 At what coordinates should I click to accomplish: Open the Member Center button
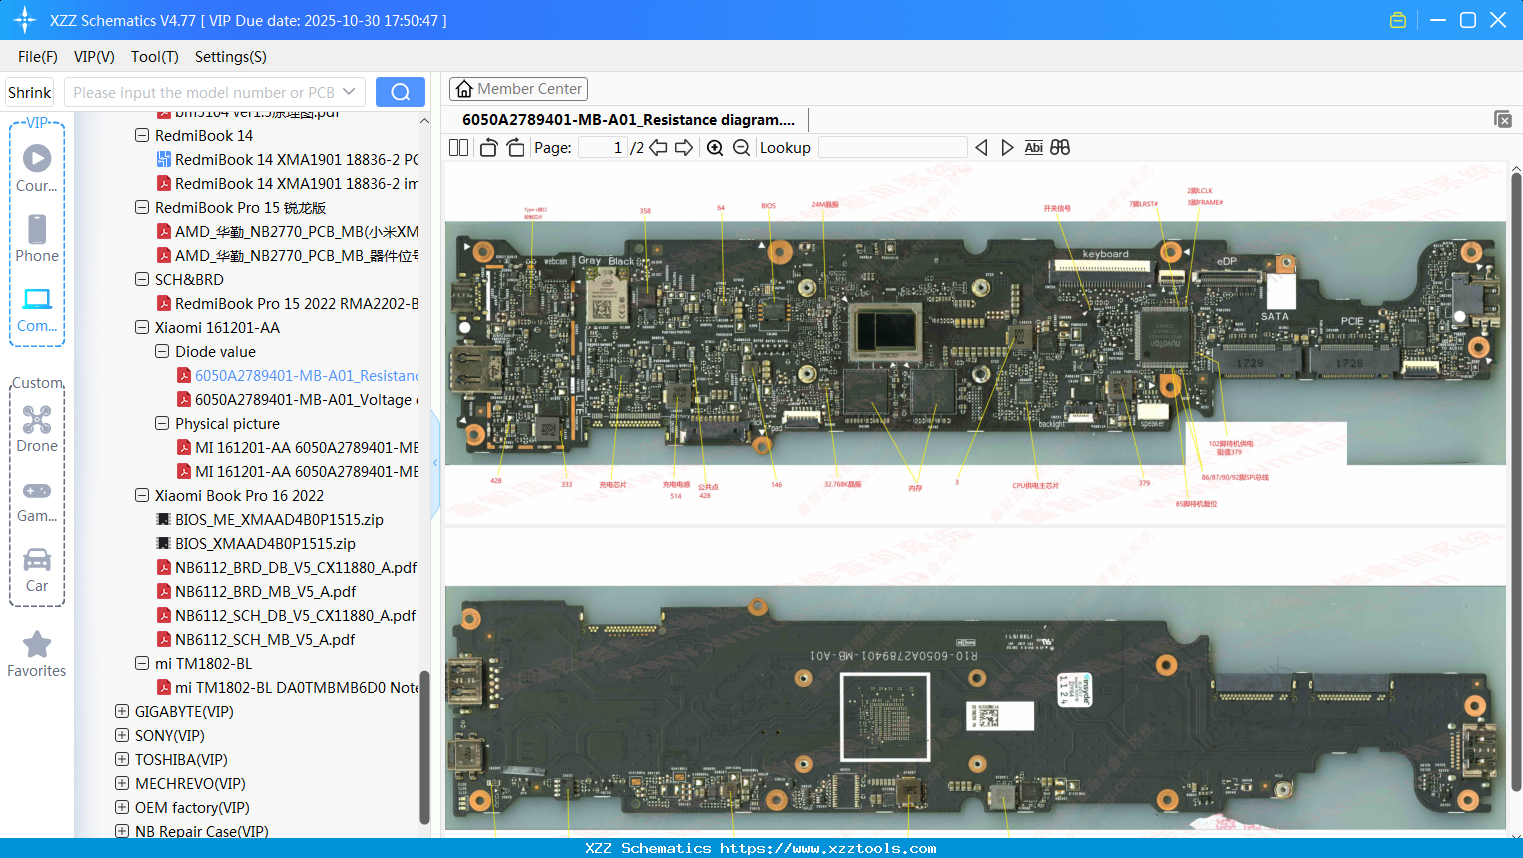click(518, 89)
